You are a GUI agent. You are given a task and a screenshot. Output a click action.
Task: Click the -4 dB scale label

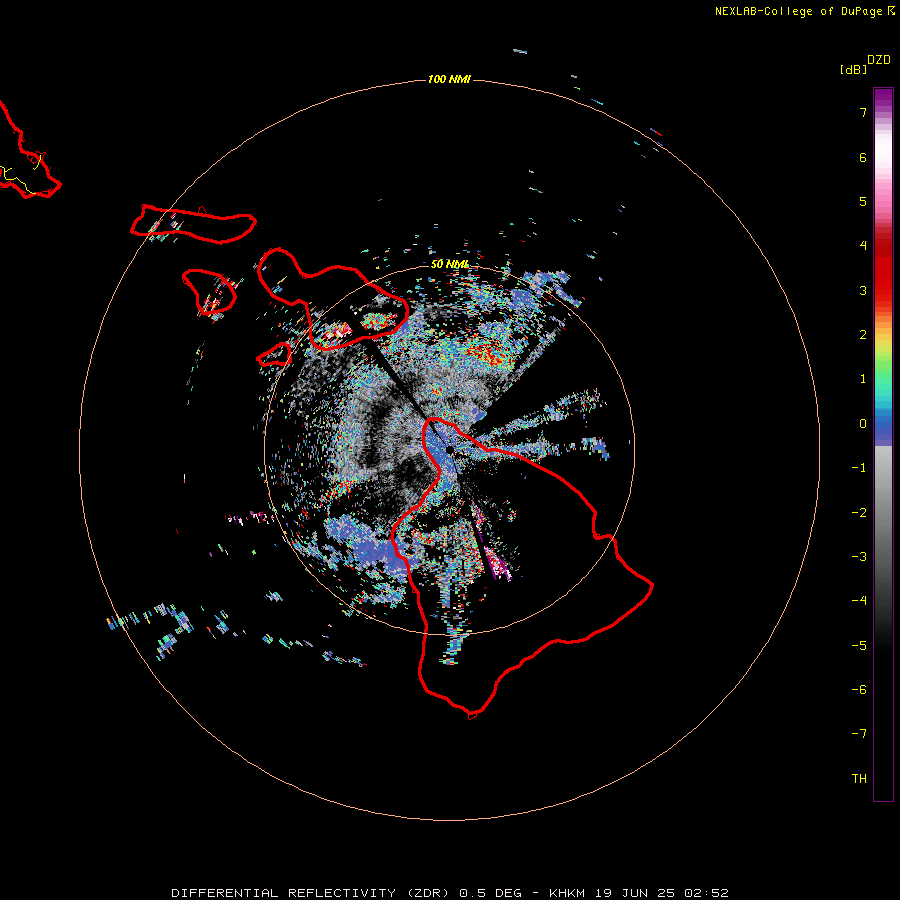tap(859, 601)
